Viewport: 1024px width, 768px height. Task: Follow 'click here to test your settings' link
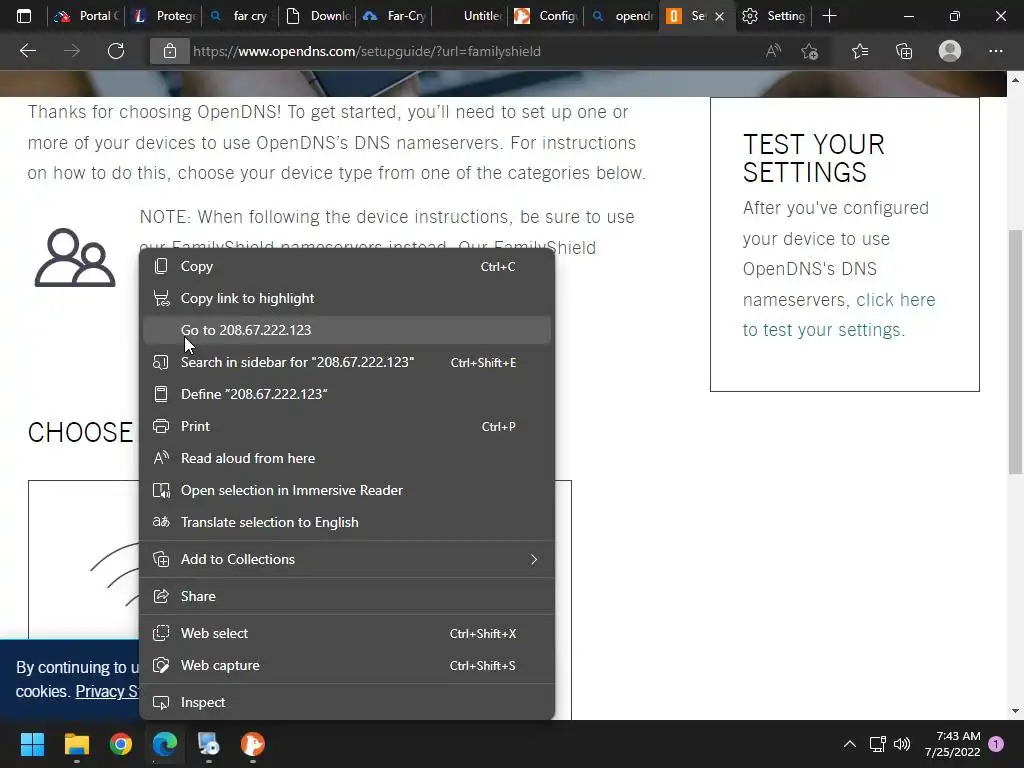point(839,315)
